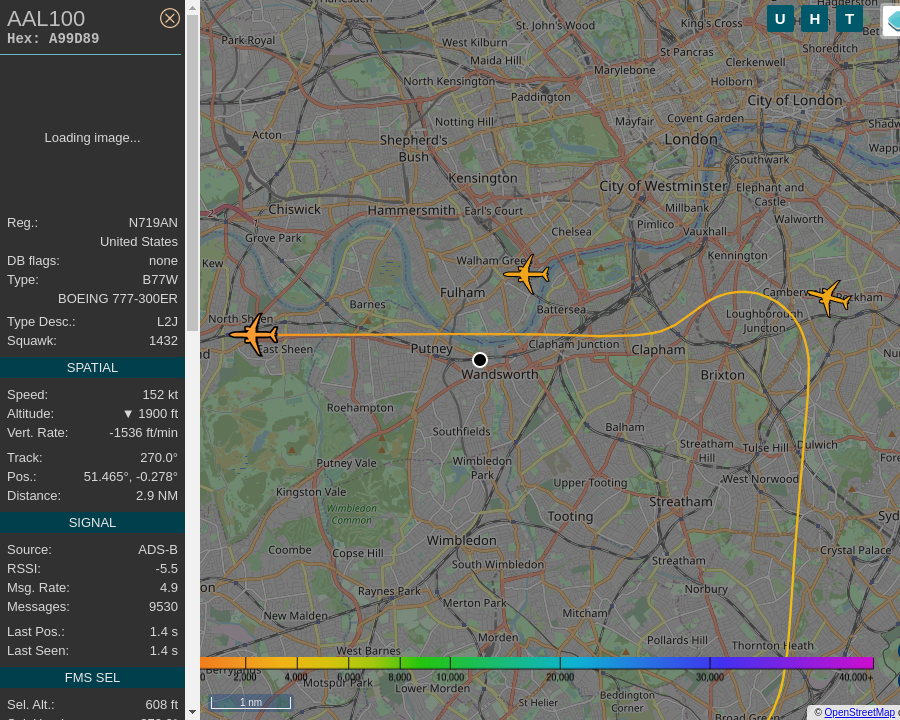Click the 'Hammersmith' map label

pos(412,210)
